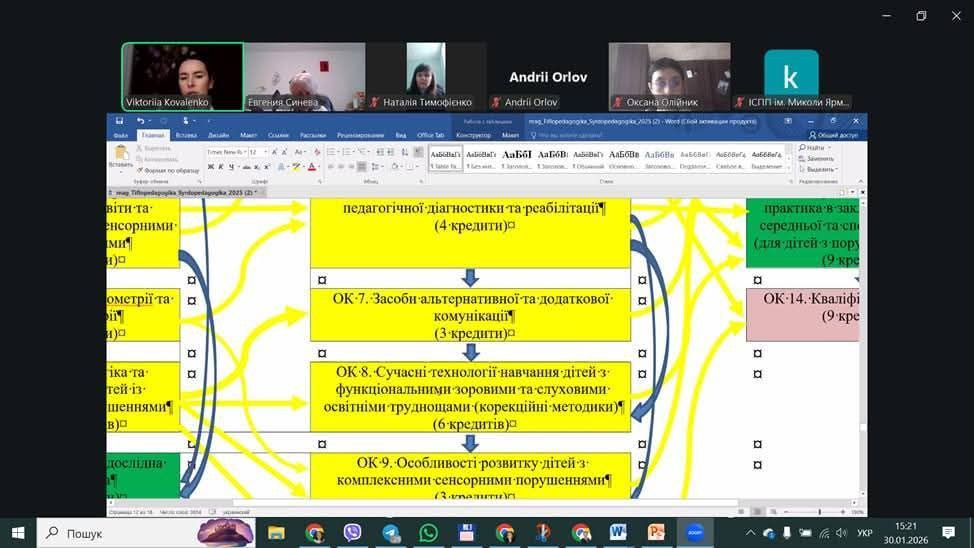974x548 pixels.
Task: Click the Save icon in Word's quick access toolbar
Action: coord(119,121)
